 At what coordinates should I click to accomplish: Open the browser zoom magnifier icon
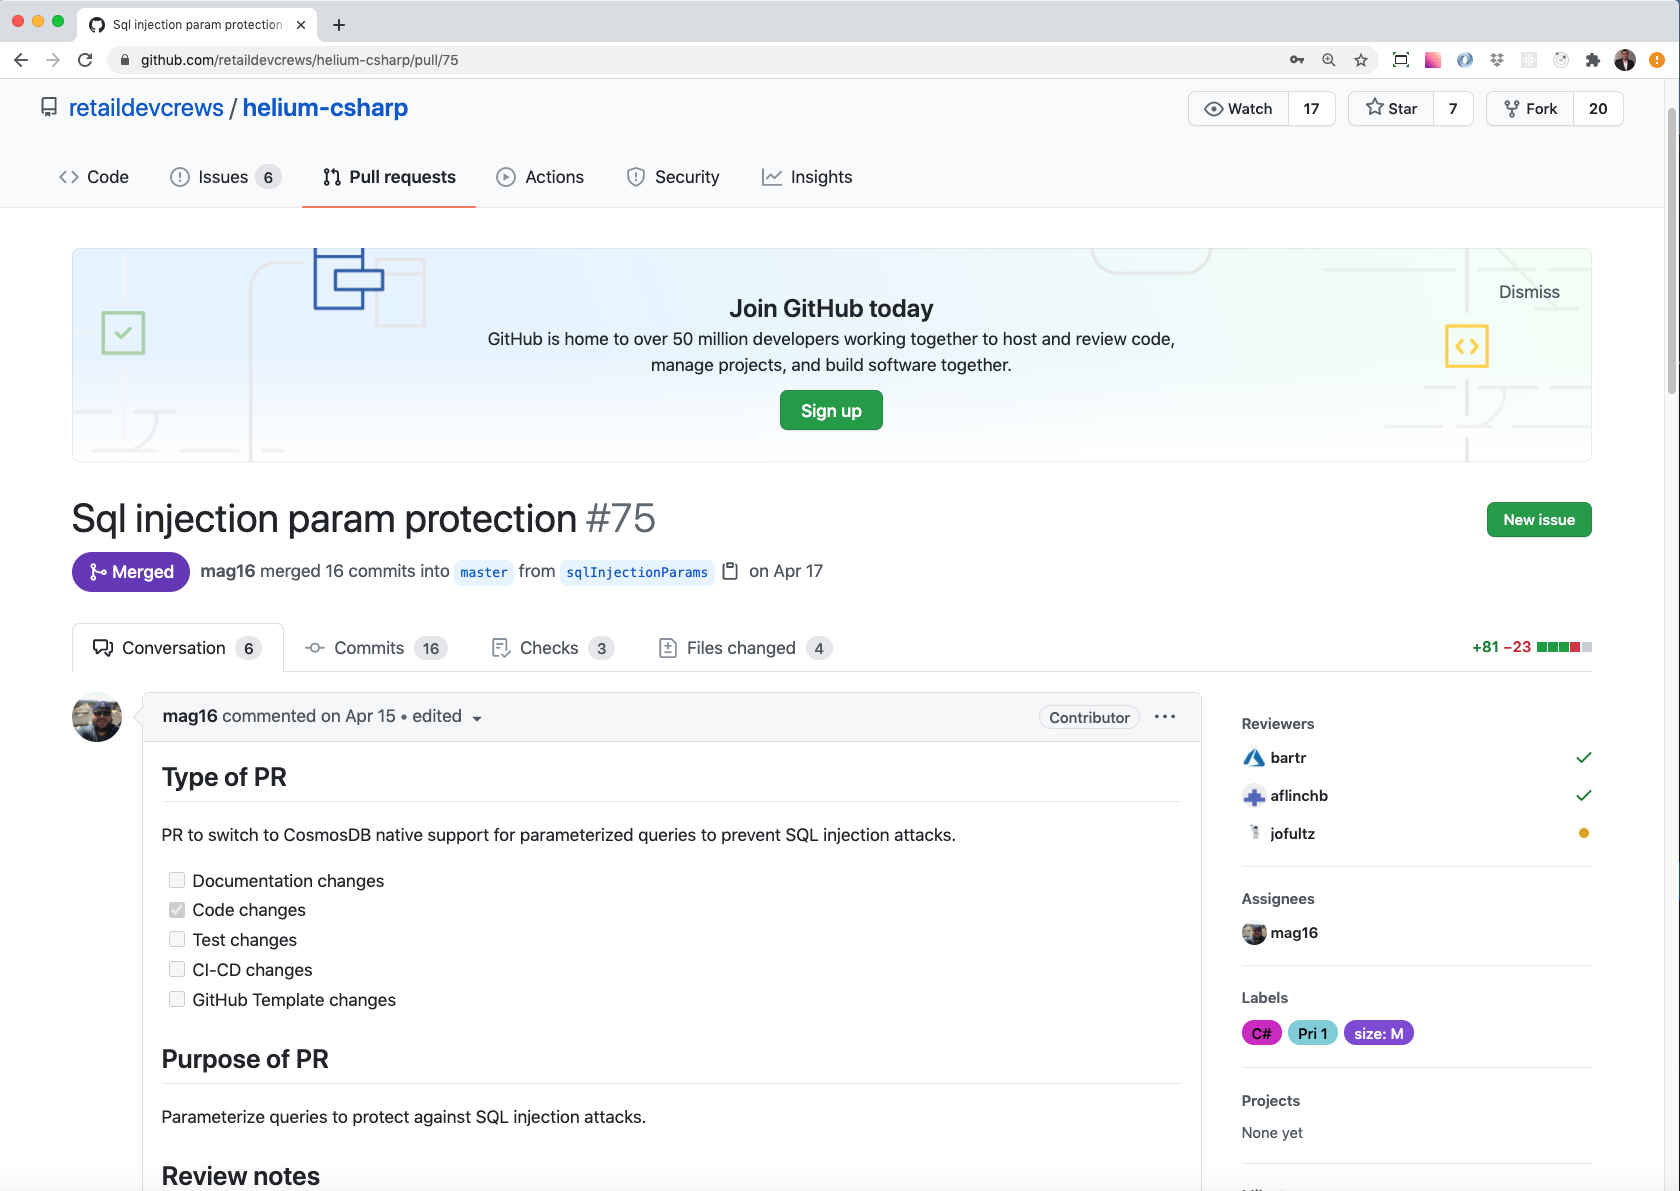coord(1329,60)
